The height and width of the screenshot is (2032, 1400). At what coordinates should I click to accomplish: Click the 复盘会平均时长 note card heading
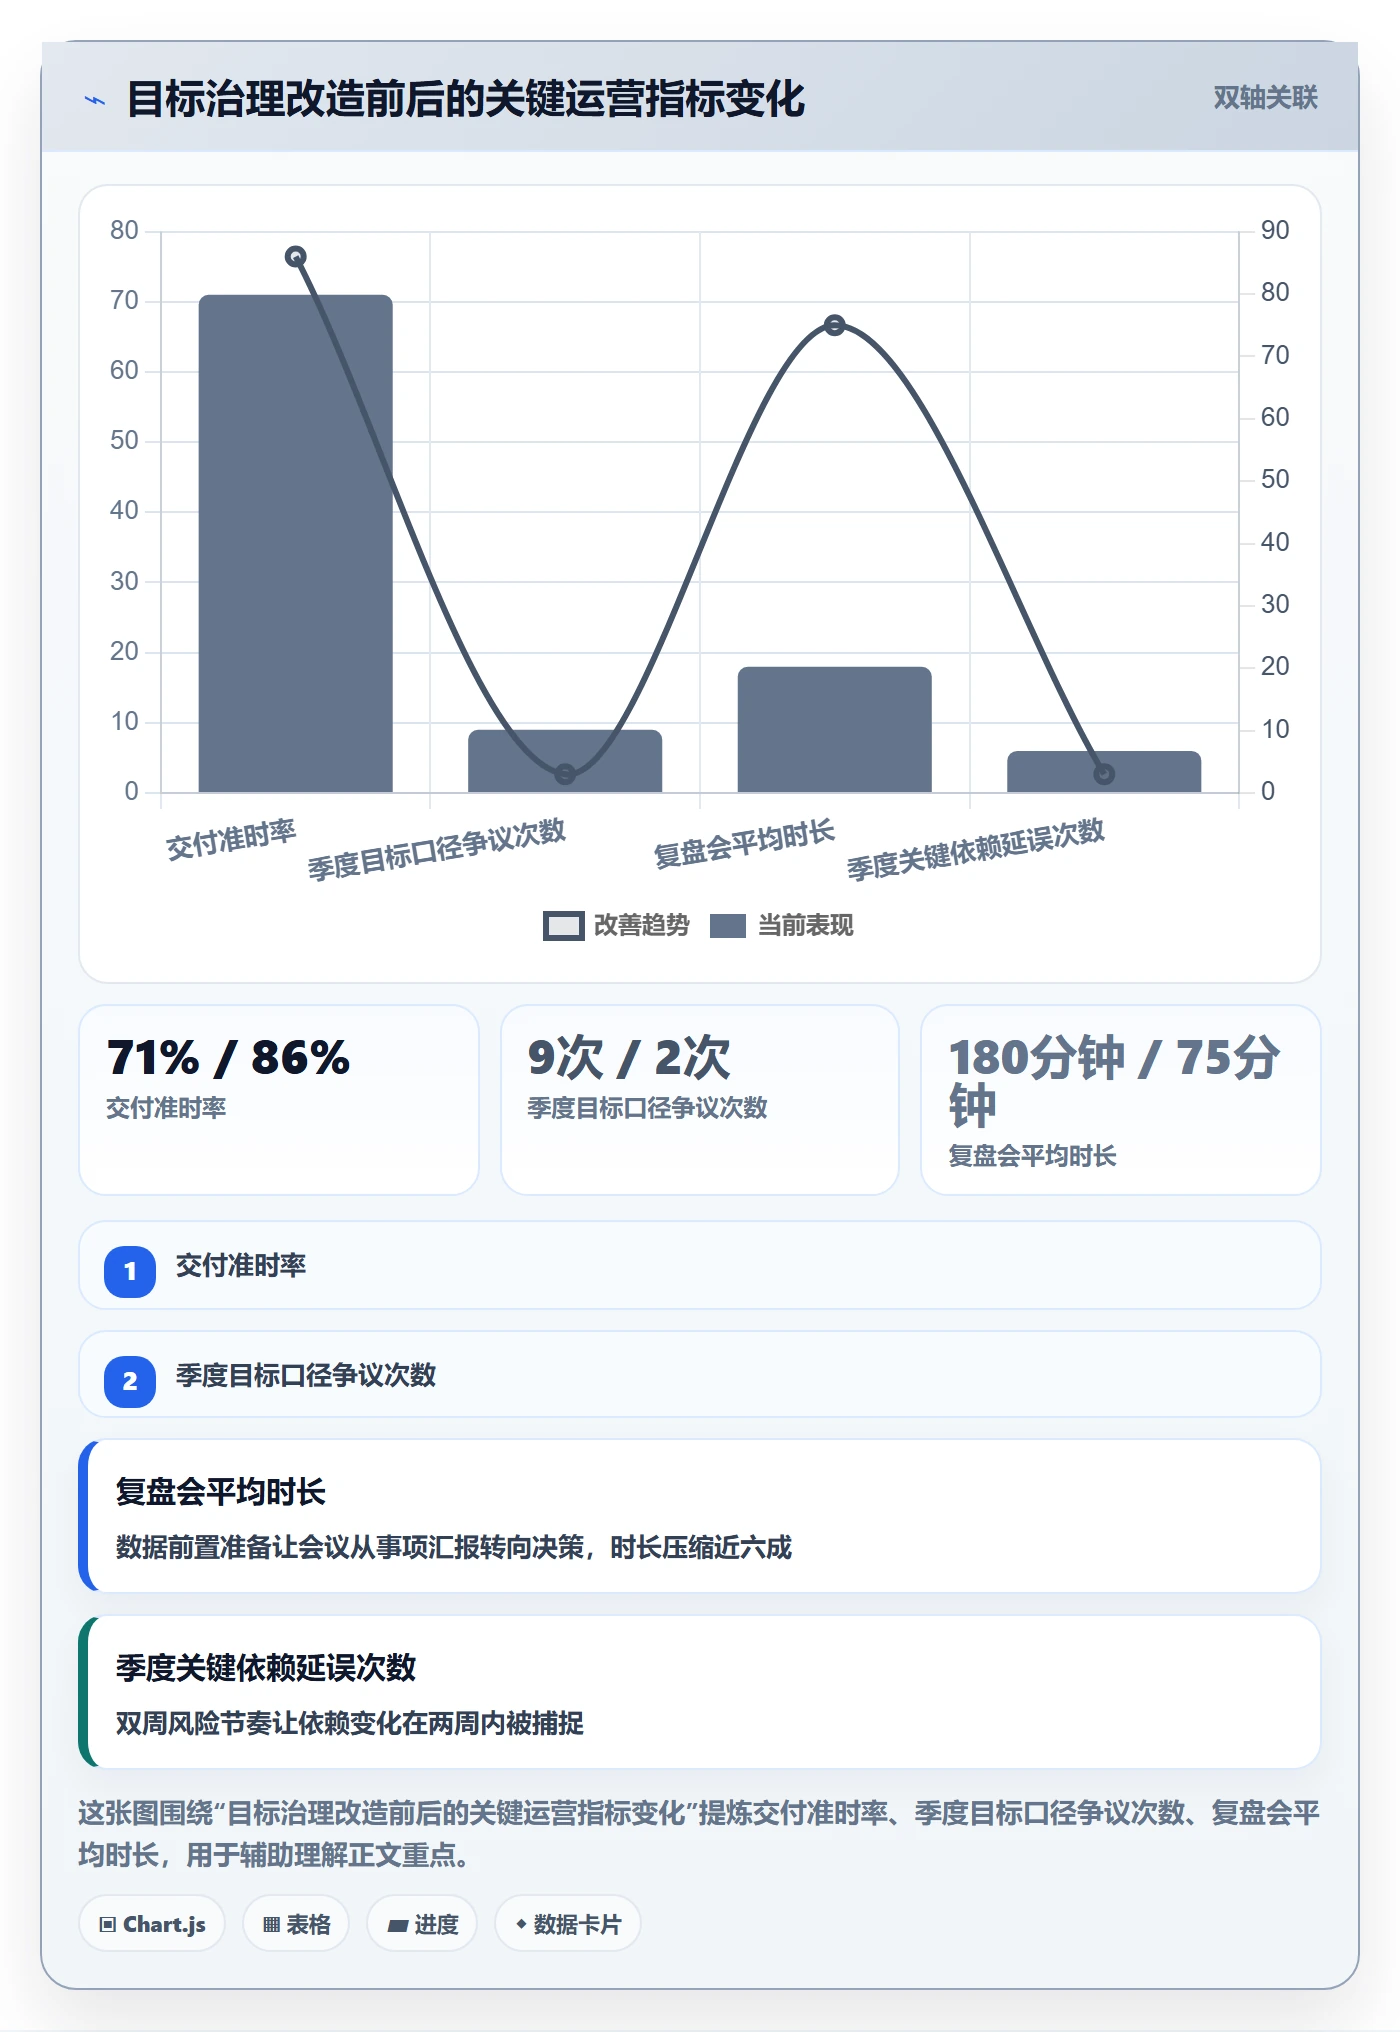[x=221, y=1492]
